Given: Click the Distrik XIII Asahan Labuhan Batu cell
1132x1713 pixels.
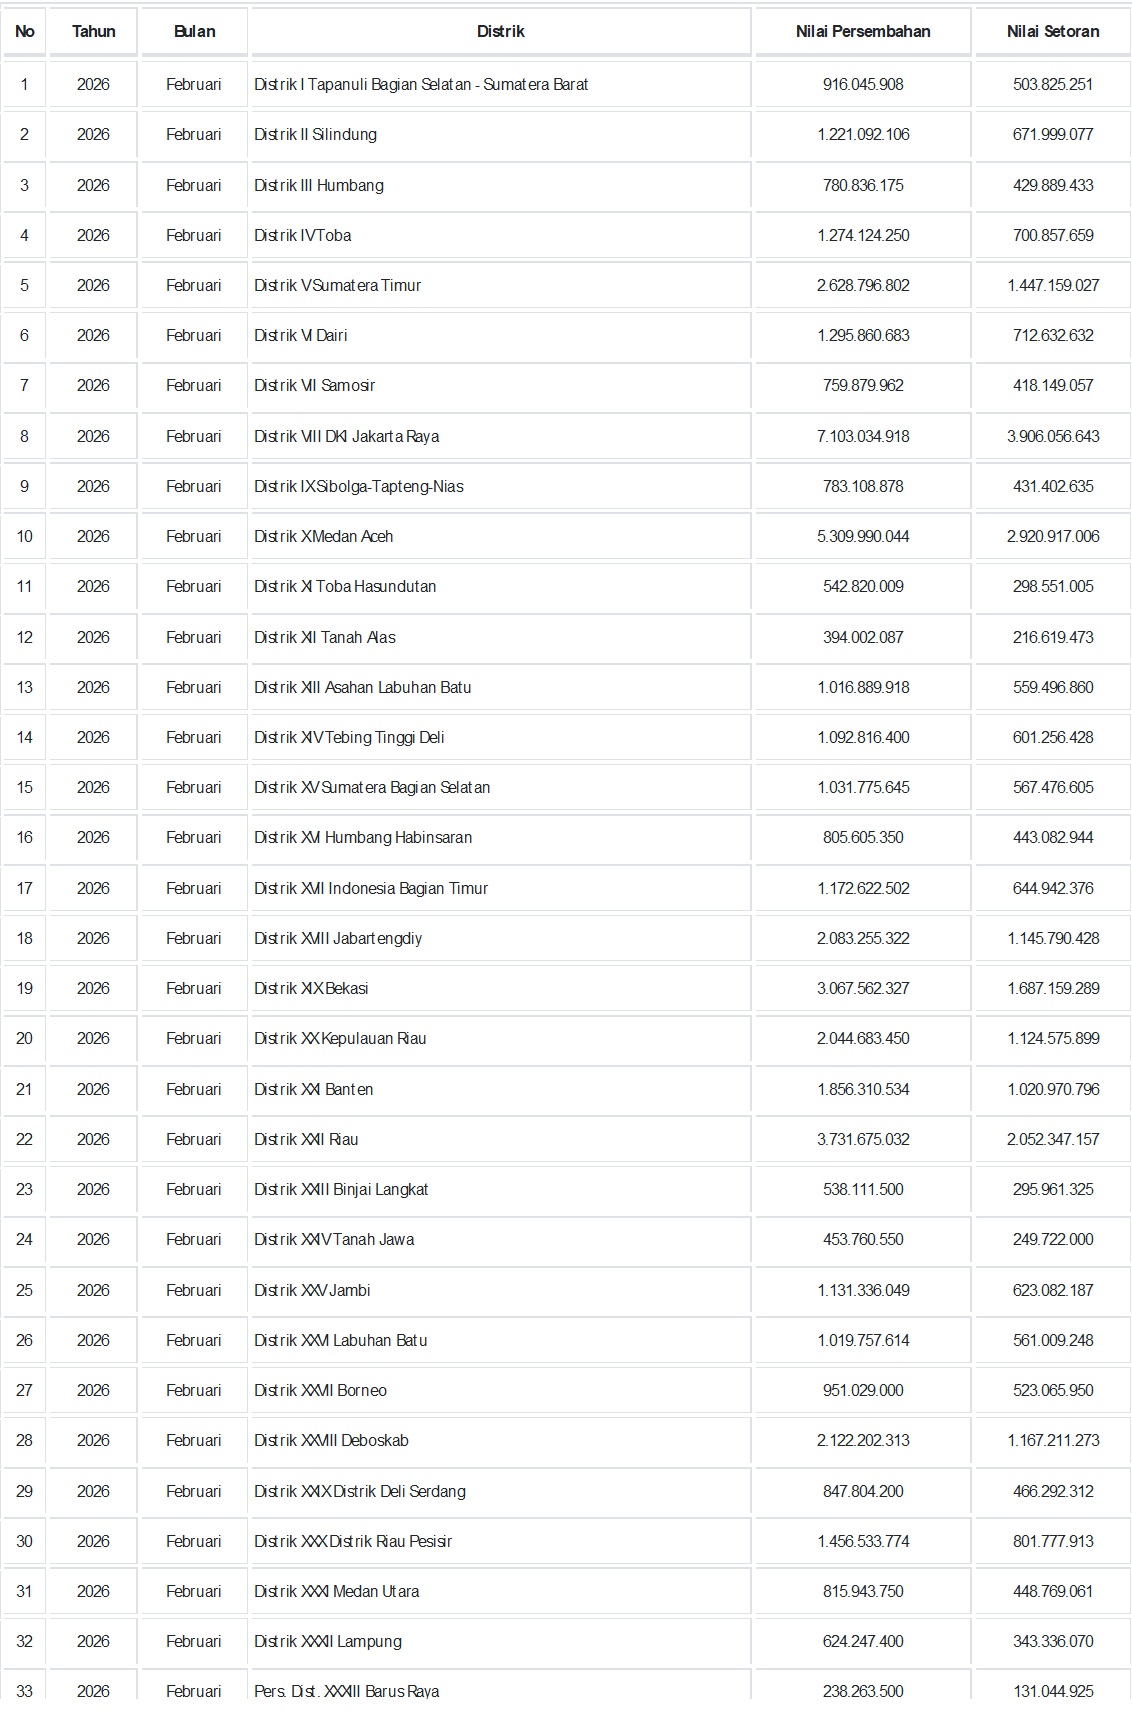Looking at the screenshot, I should (362, 688).
